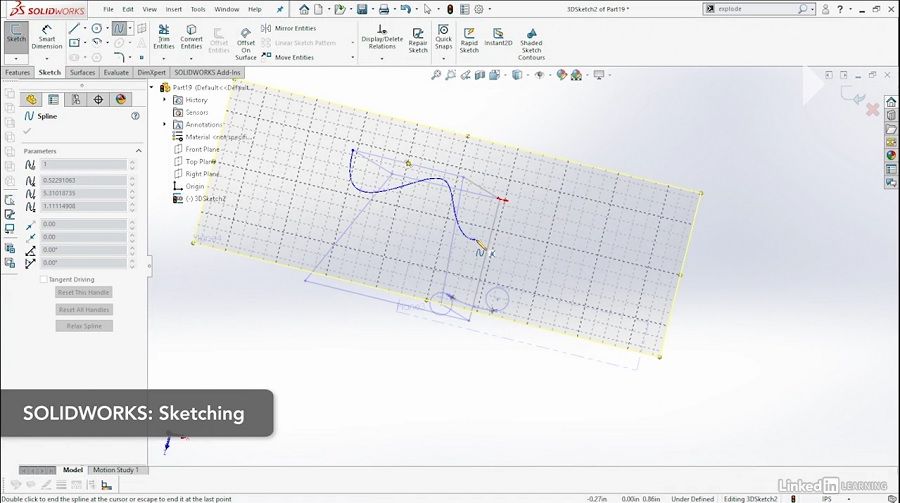Expand the History tree node
The height and width of the screenshot is (503, 900).
(x=165, y=100)
